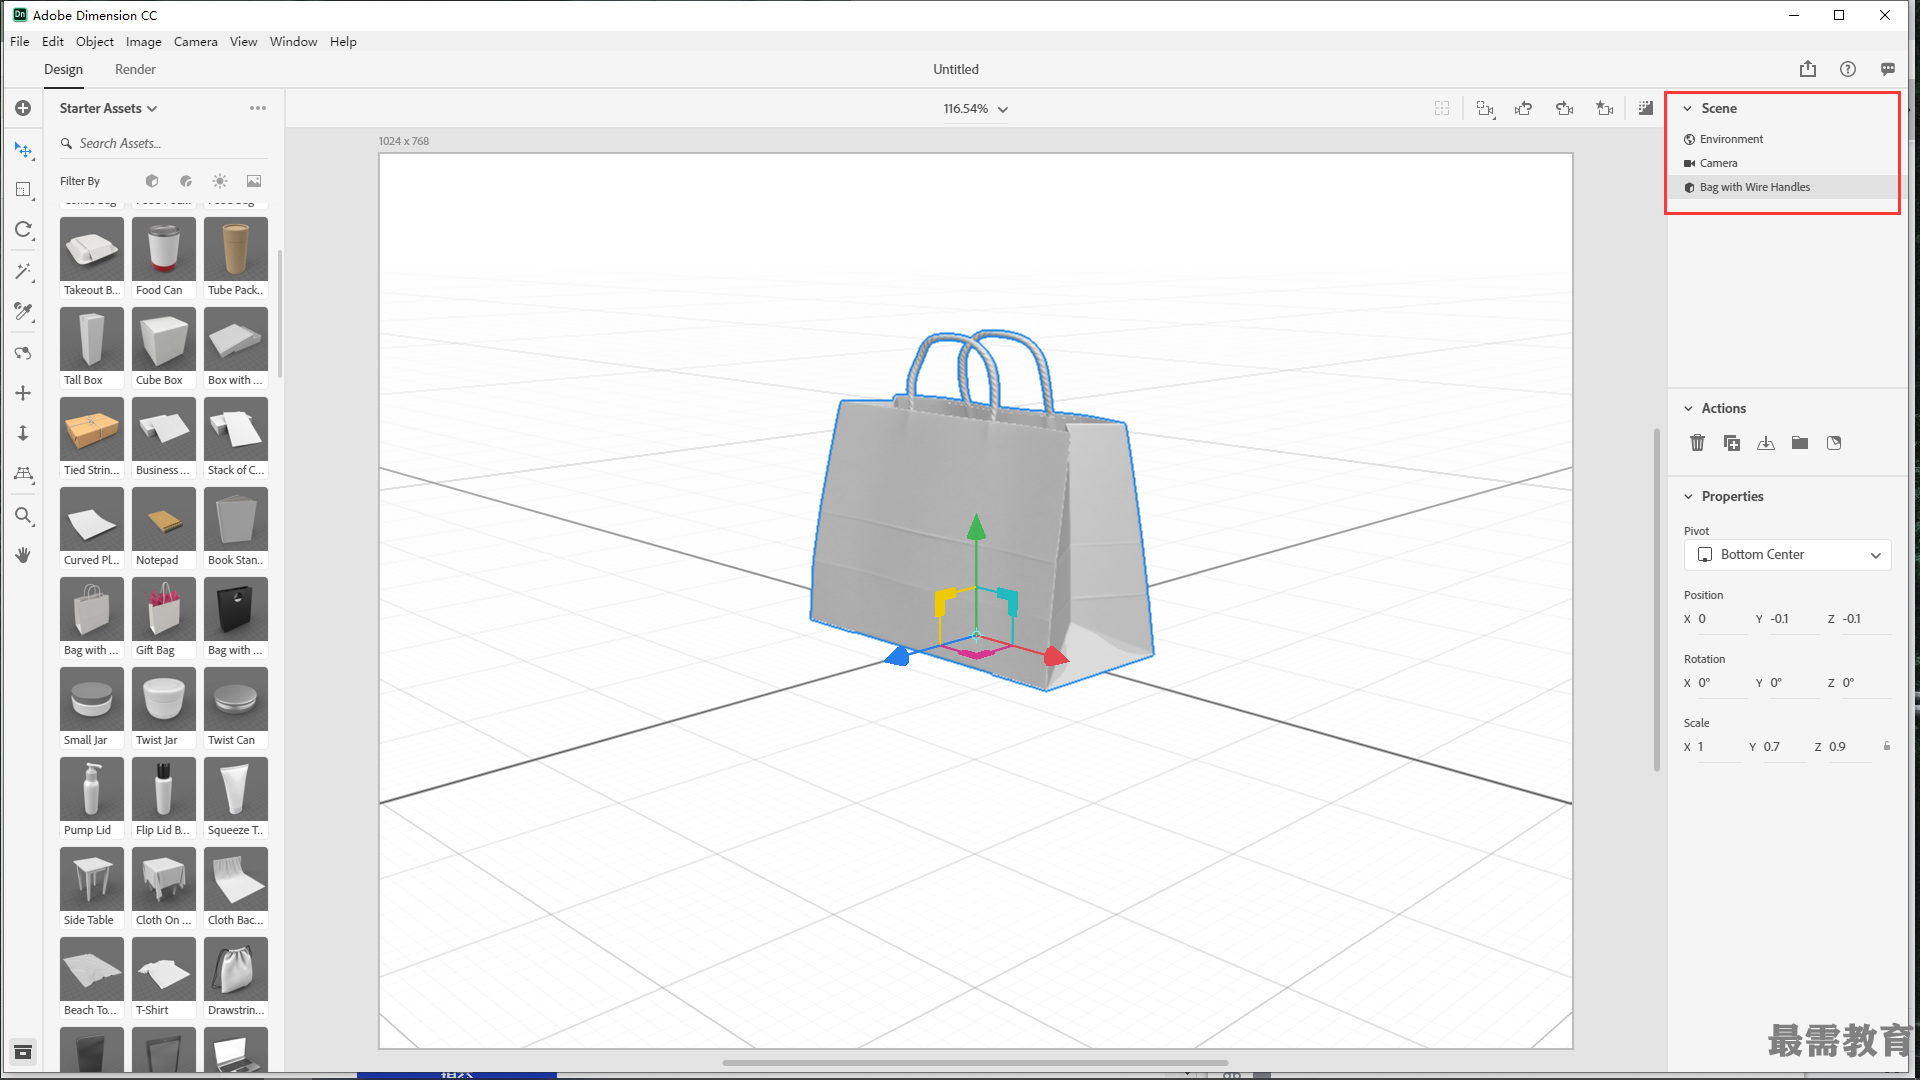Select the Sampler eyedropper tool
This screenshot has height=1080, width=1920.
click(23, 312)
